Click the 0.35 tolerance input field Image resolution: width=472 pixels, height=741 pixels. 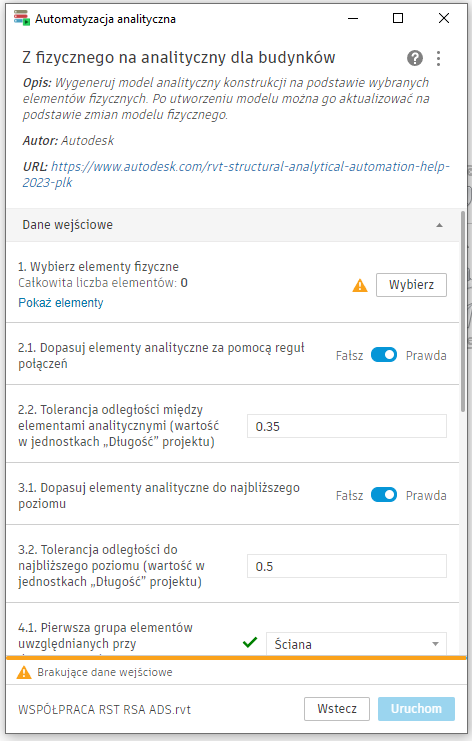(x=347, y=426)
